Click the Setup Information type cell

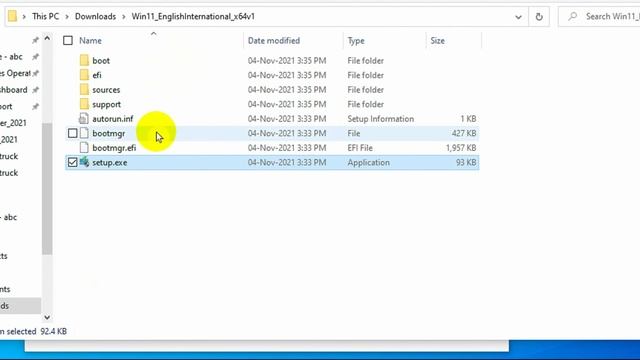coord(380,119)
